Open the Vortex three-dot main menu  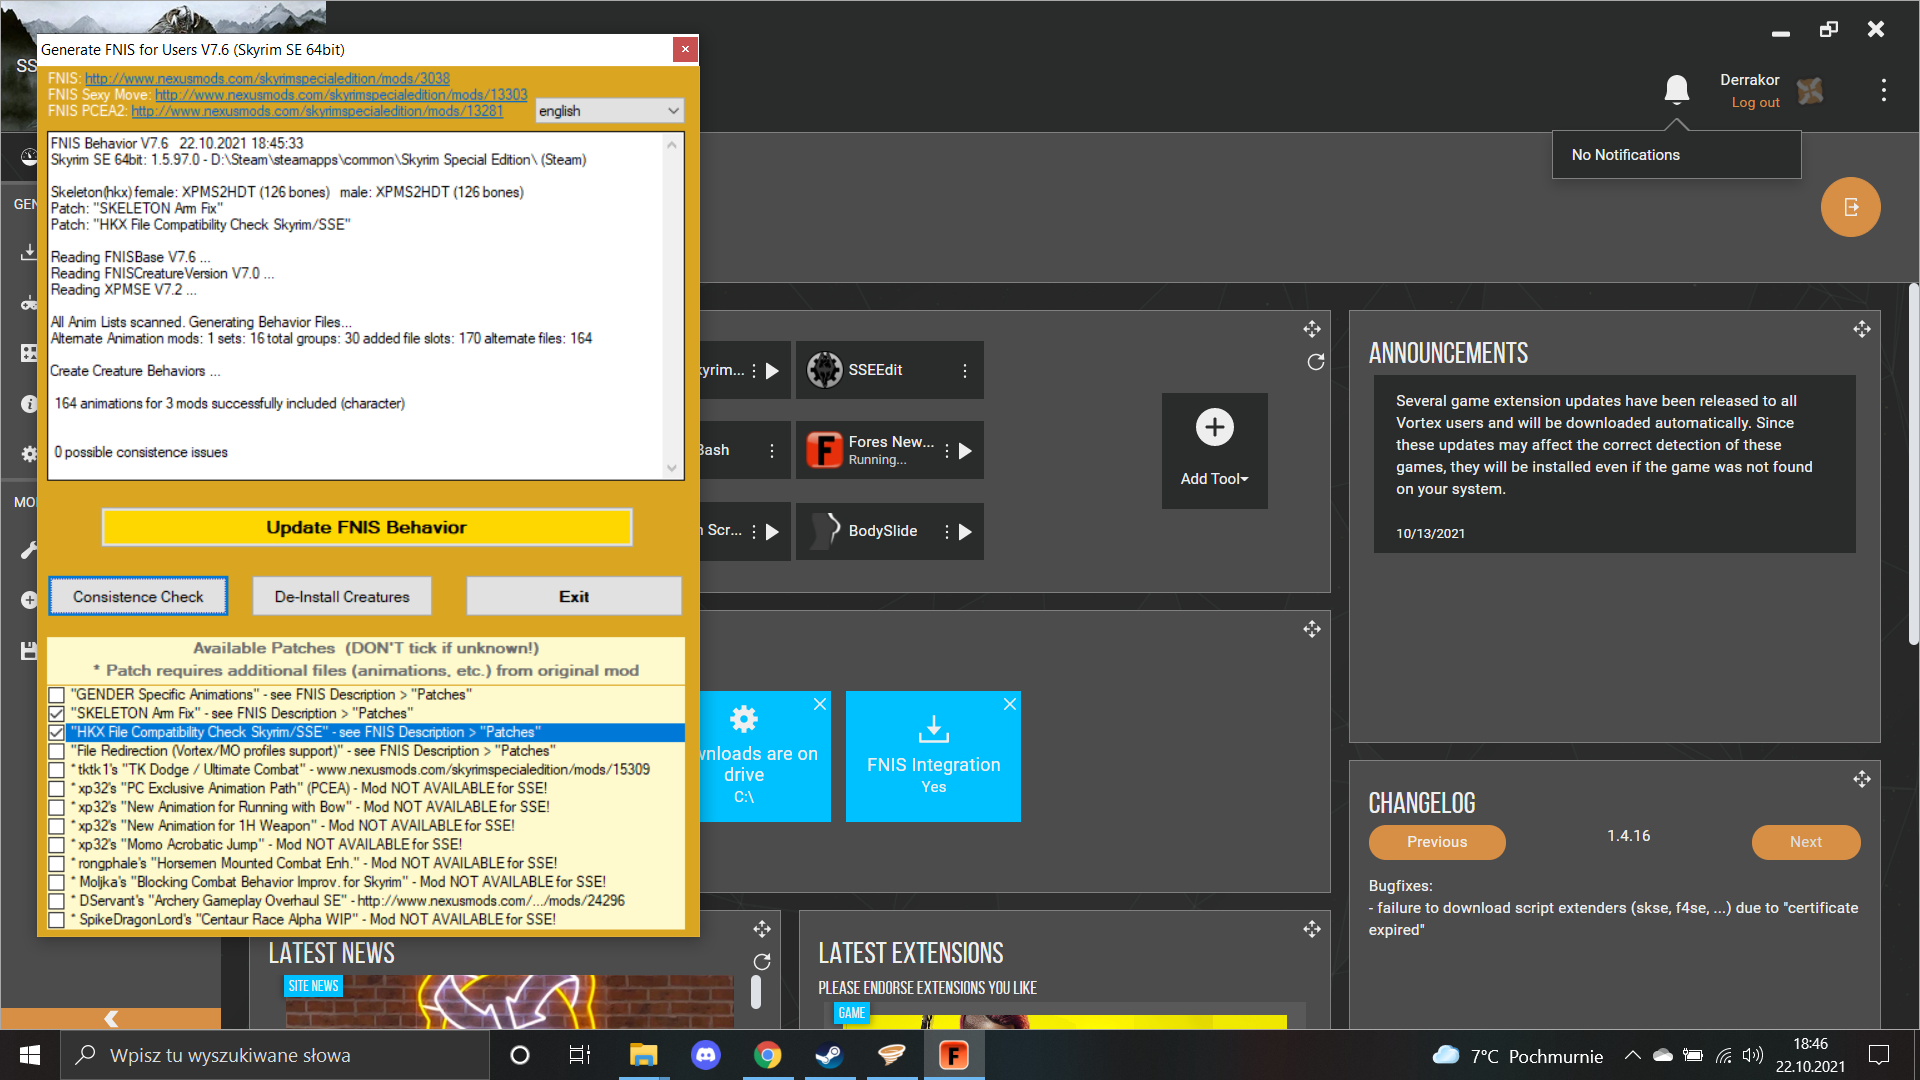click(1884, 90)
